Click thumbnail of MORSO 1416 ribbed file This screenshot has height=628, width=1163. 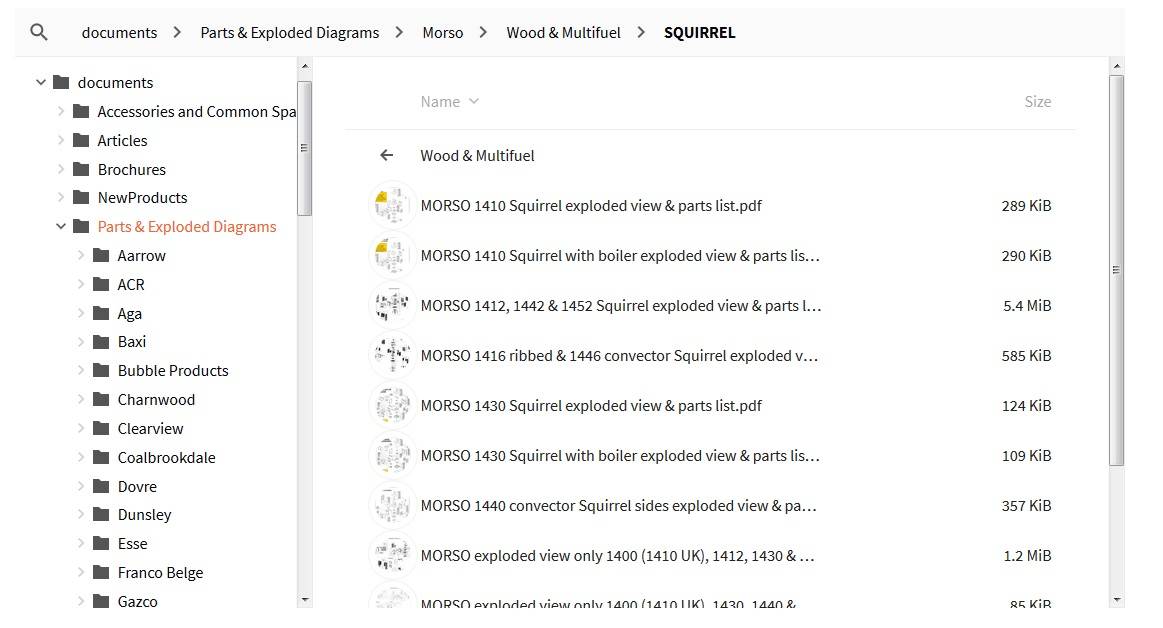tap(392, 355)
